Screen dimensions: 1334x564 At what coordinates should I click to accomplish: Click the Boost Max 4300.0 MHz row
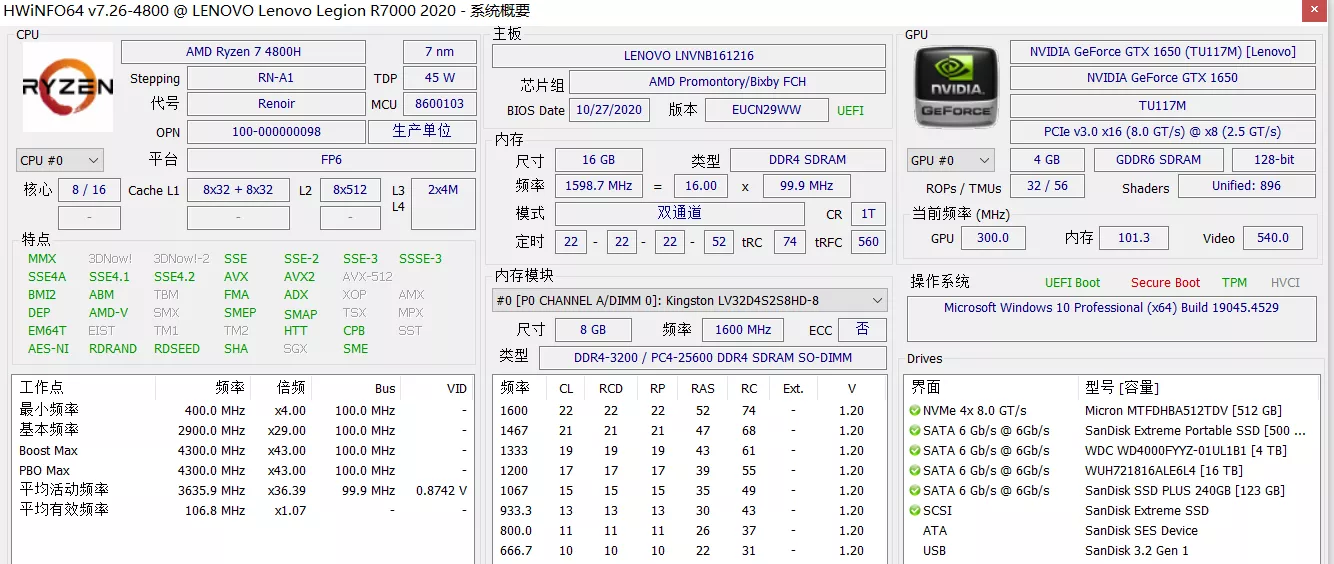[x=242, y=451]
